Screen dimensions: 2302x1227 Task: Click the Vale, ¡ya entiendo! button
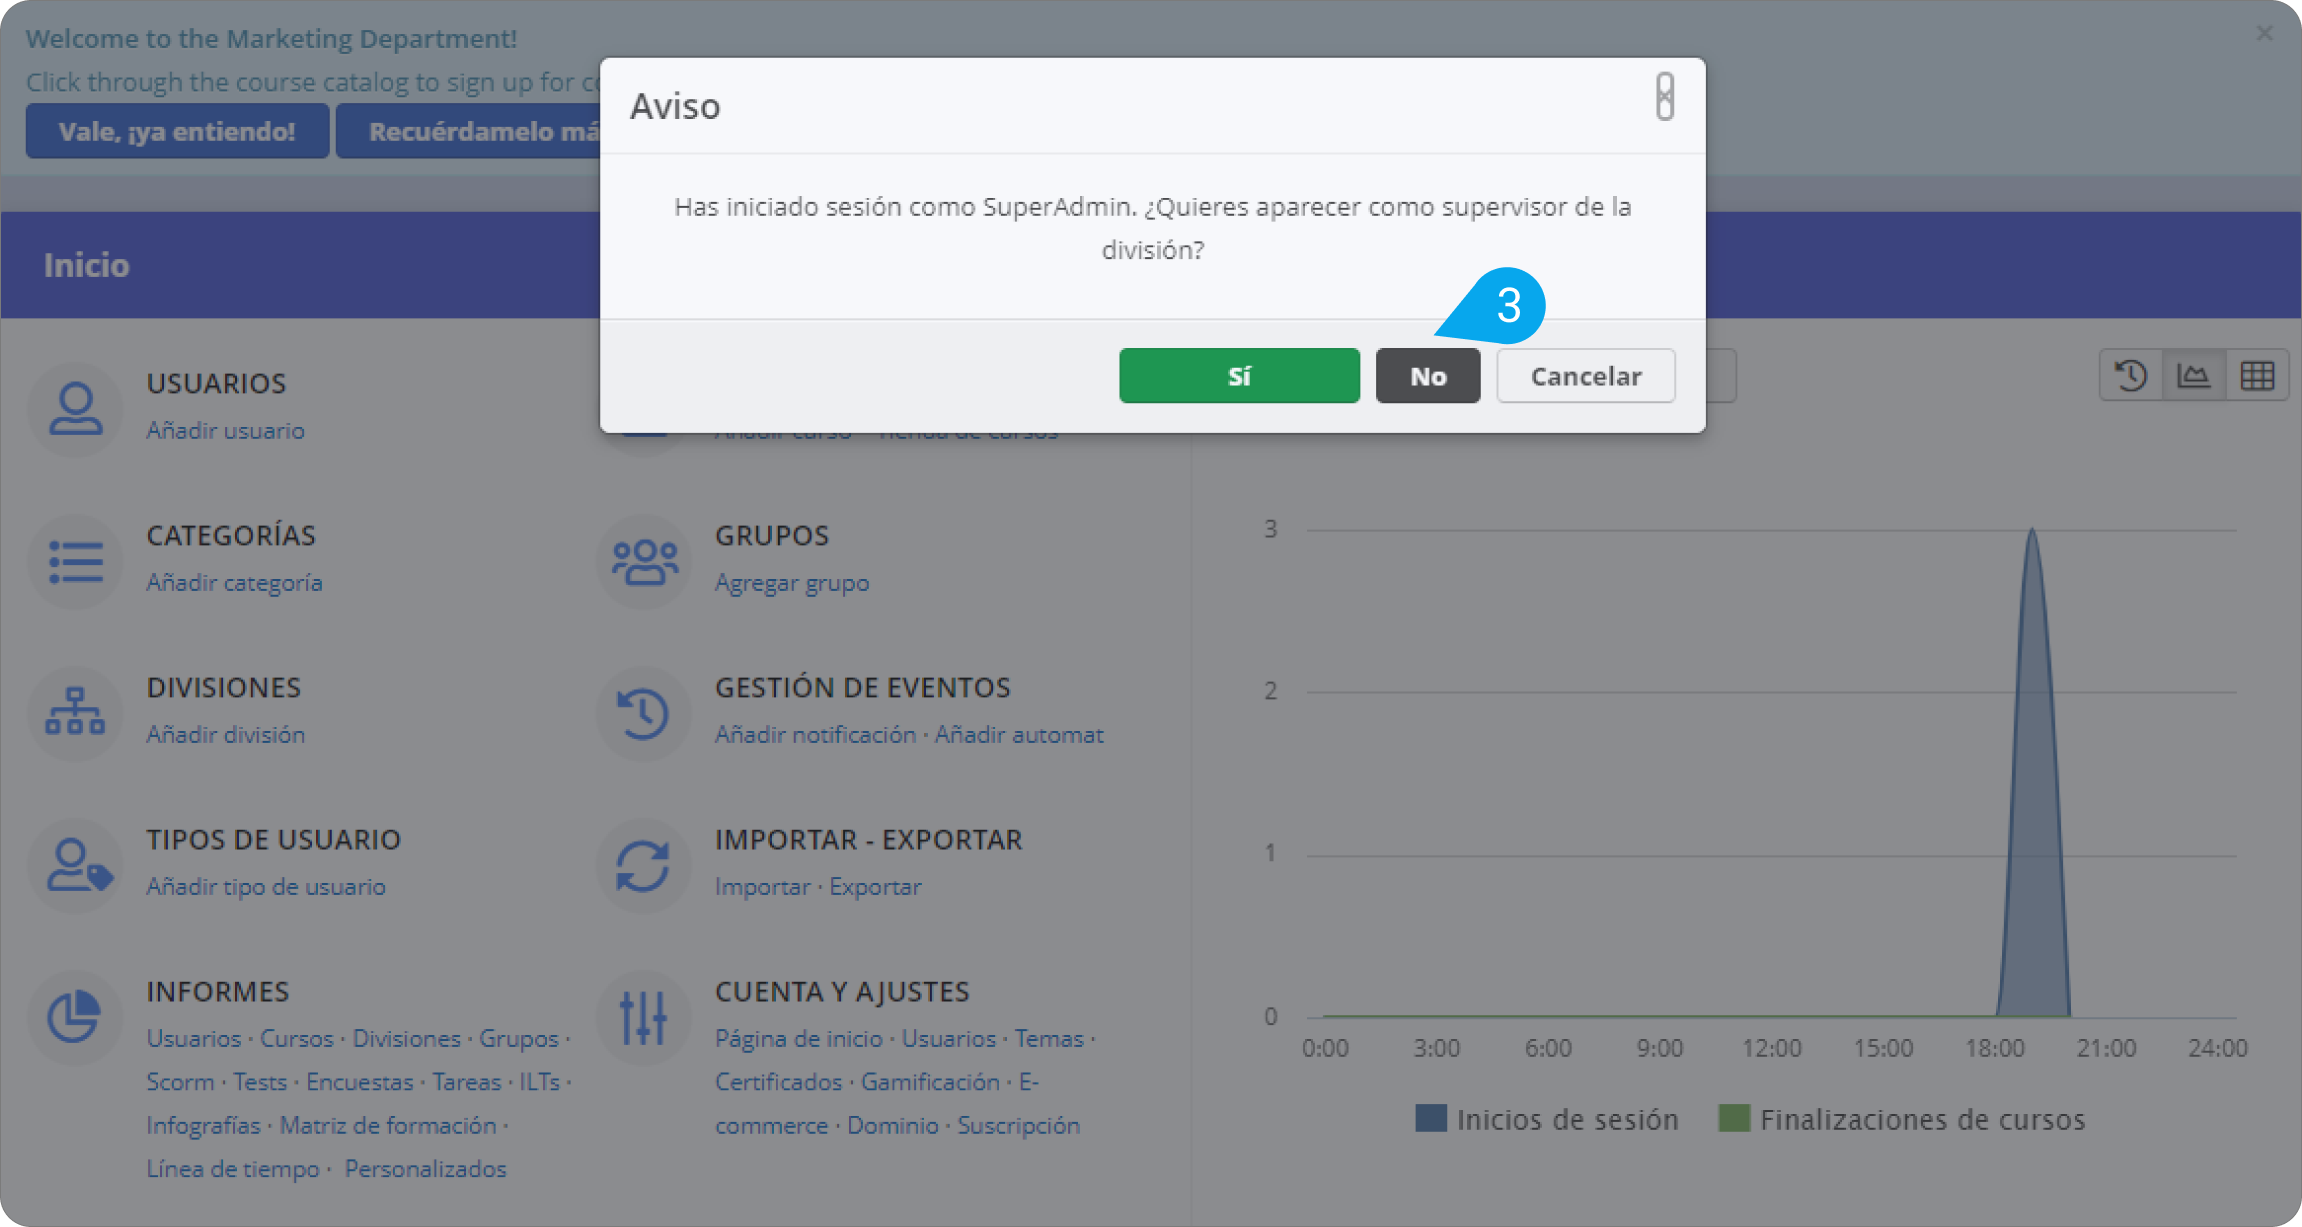[x=177, y=131]
